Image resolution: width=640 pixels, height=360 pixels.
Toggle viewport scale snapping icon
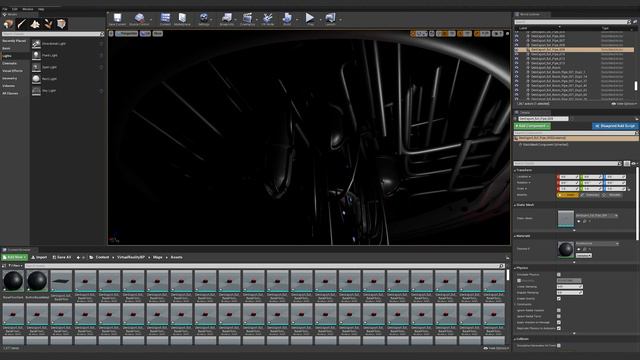pyautogui.click(x=477, y=33)
